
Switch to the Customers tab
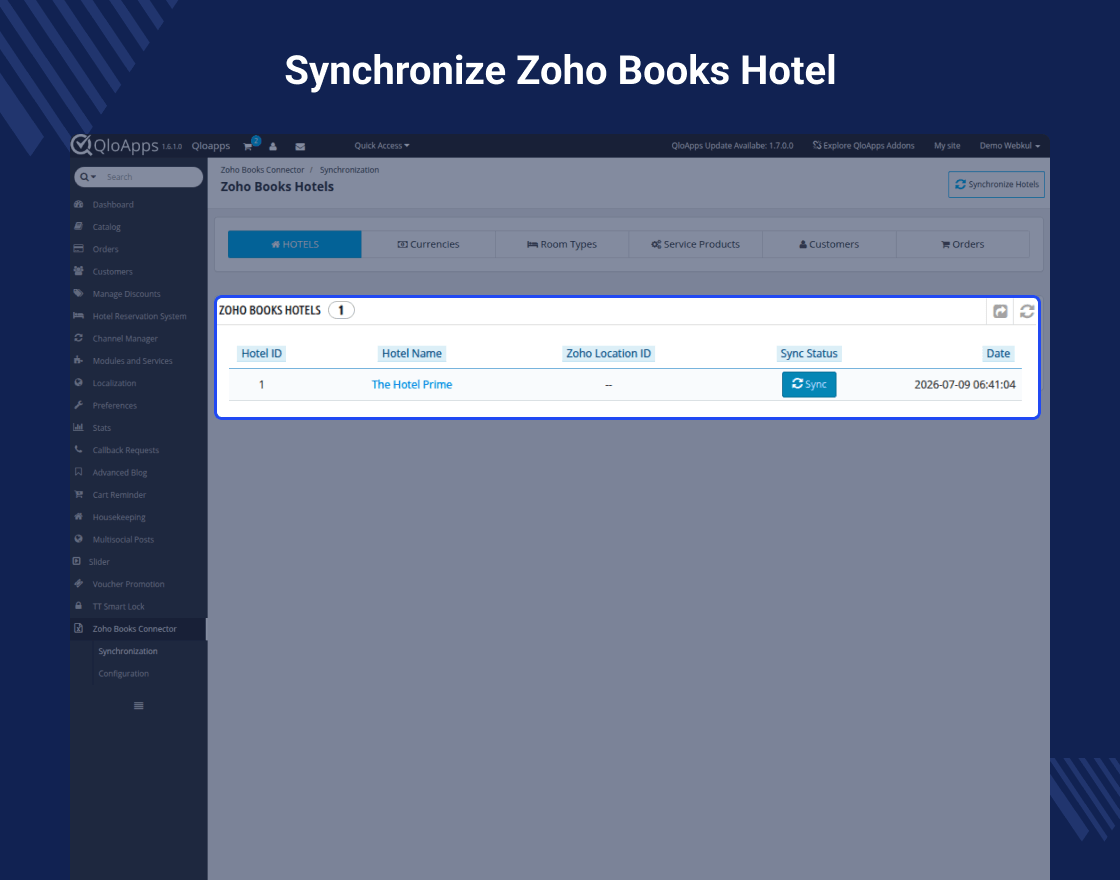pyautogui.click(x=829, y=244)
